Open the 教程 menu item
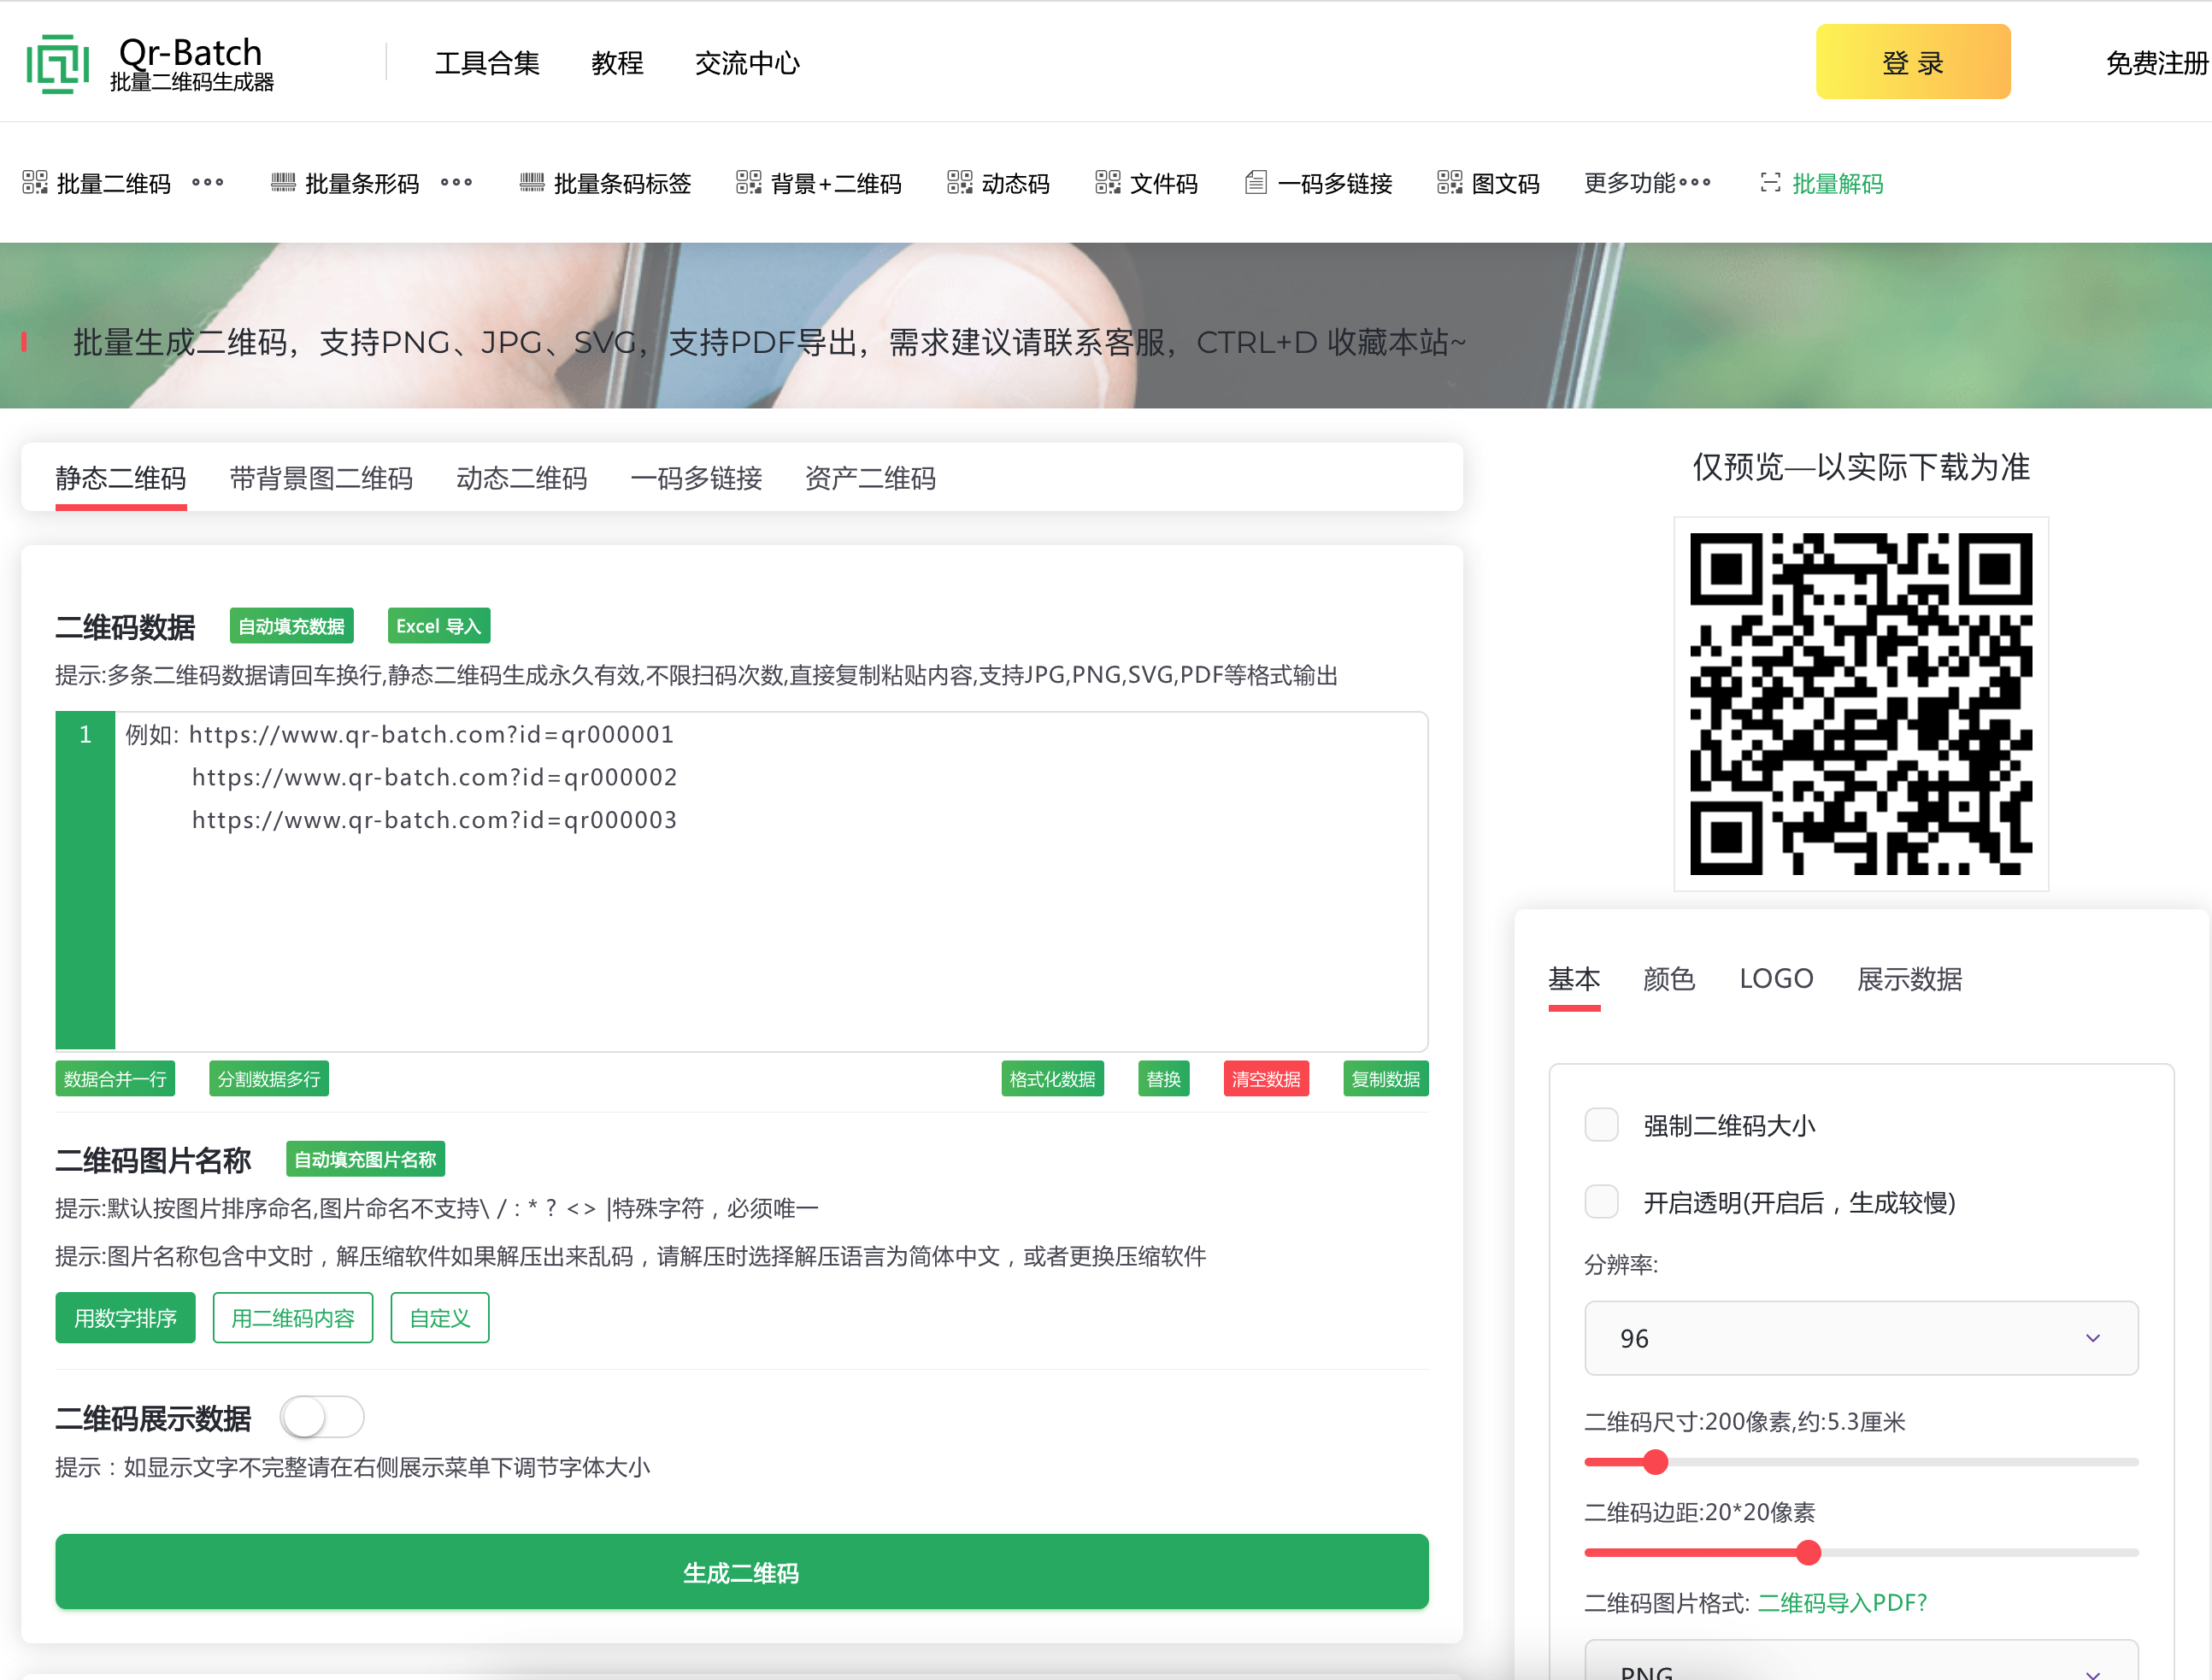2212x1680 pixels. [617, 63]
